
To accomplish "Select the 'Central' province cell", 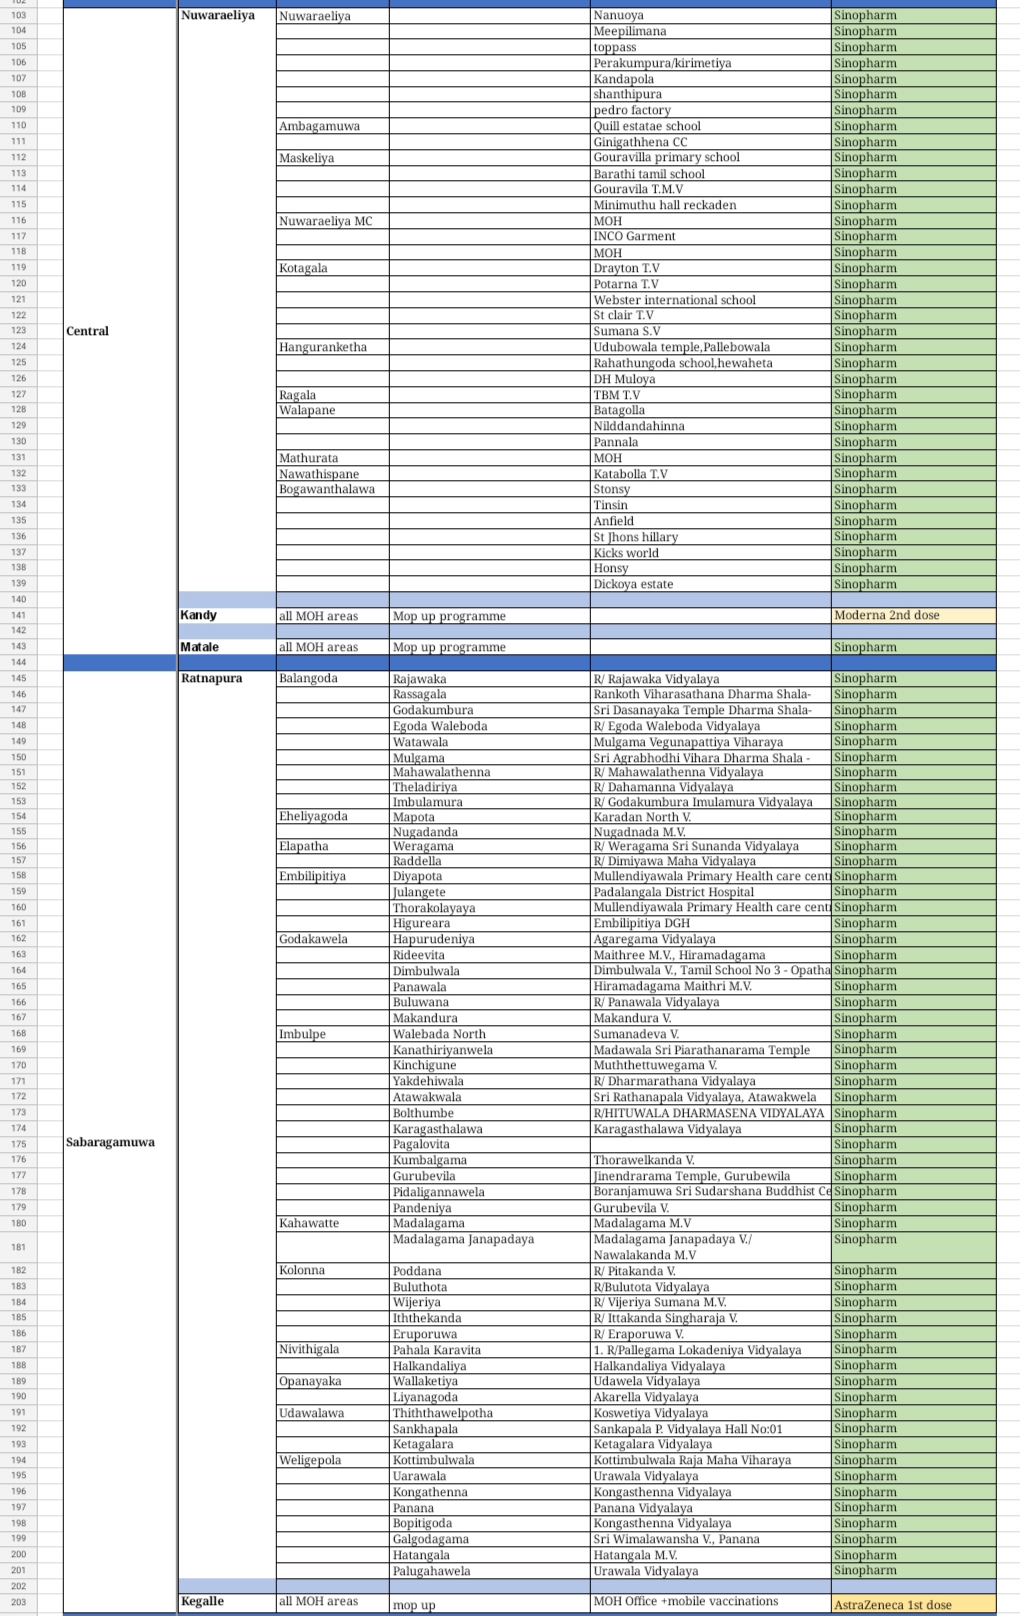I will (x=120, y=331).
